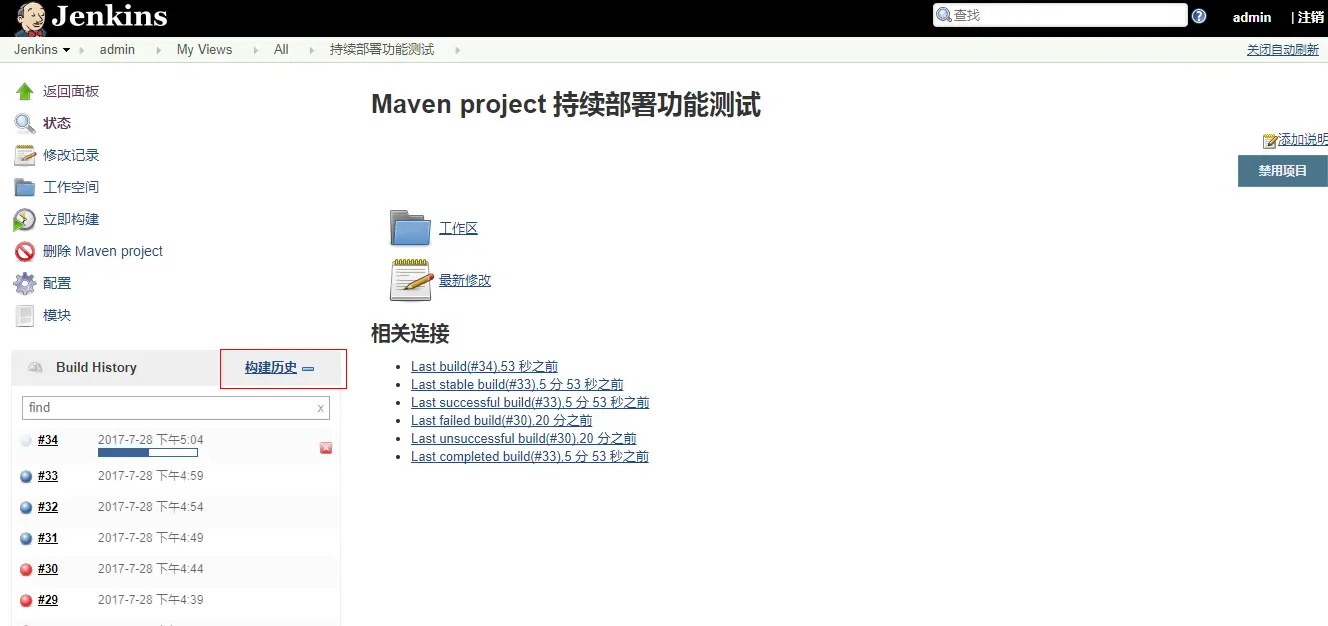Click the 立即构建 sidebar link
Screen dimensions: 1328x626
(x=71, y=219)
